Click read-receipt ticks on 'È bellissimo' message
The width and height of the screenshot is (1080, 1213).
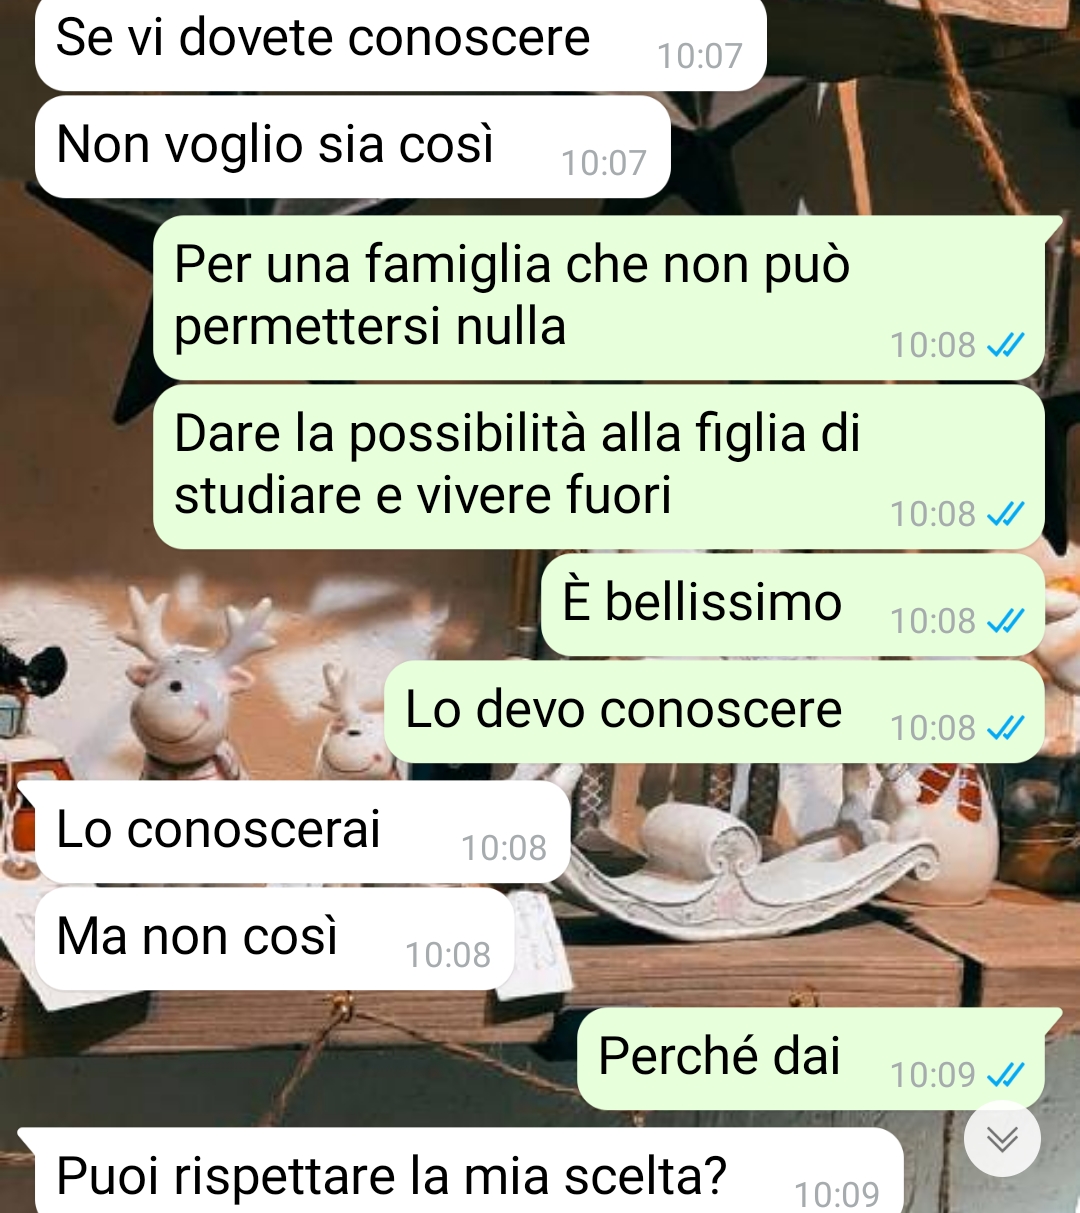click(x=1005, y=621)
